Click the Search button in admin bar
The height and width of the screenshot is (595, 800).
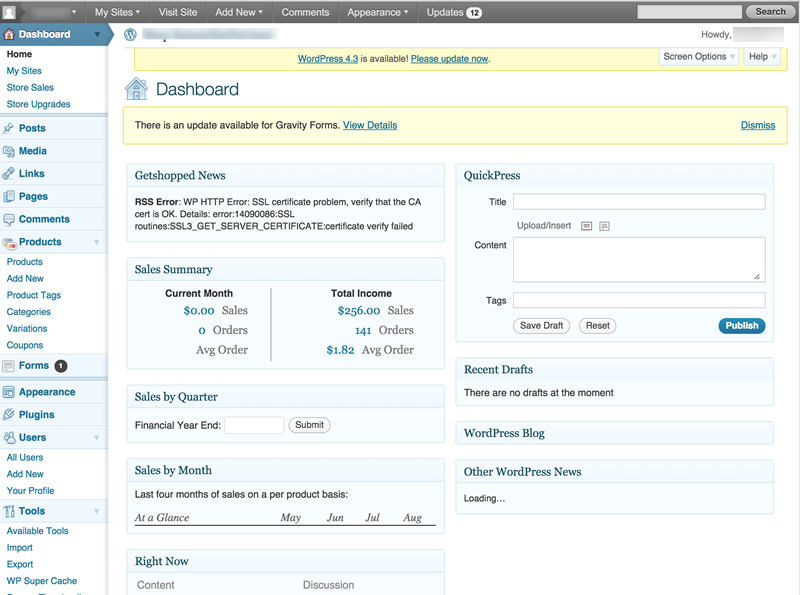770,12
